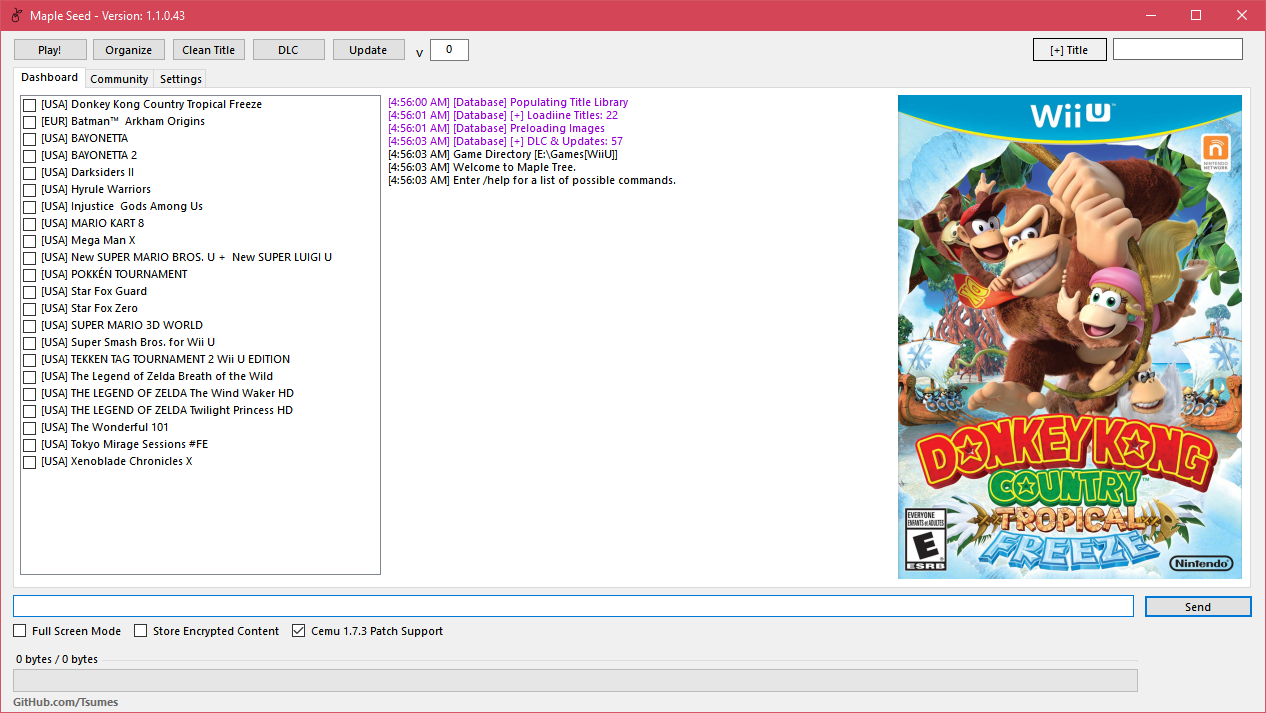Tick the Donkey Kong Country Tropical Freeze checkbox
The height and width of the screenshot is (713, 1266).
click(x=30, y=105)
